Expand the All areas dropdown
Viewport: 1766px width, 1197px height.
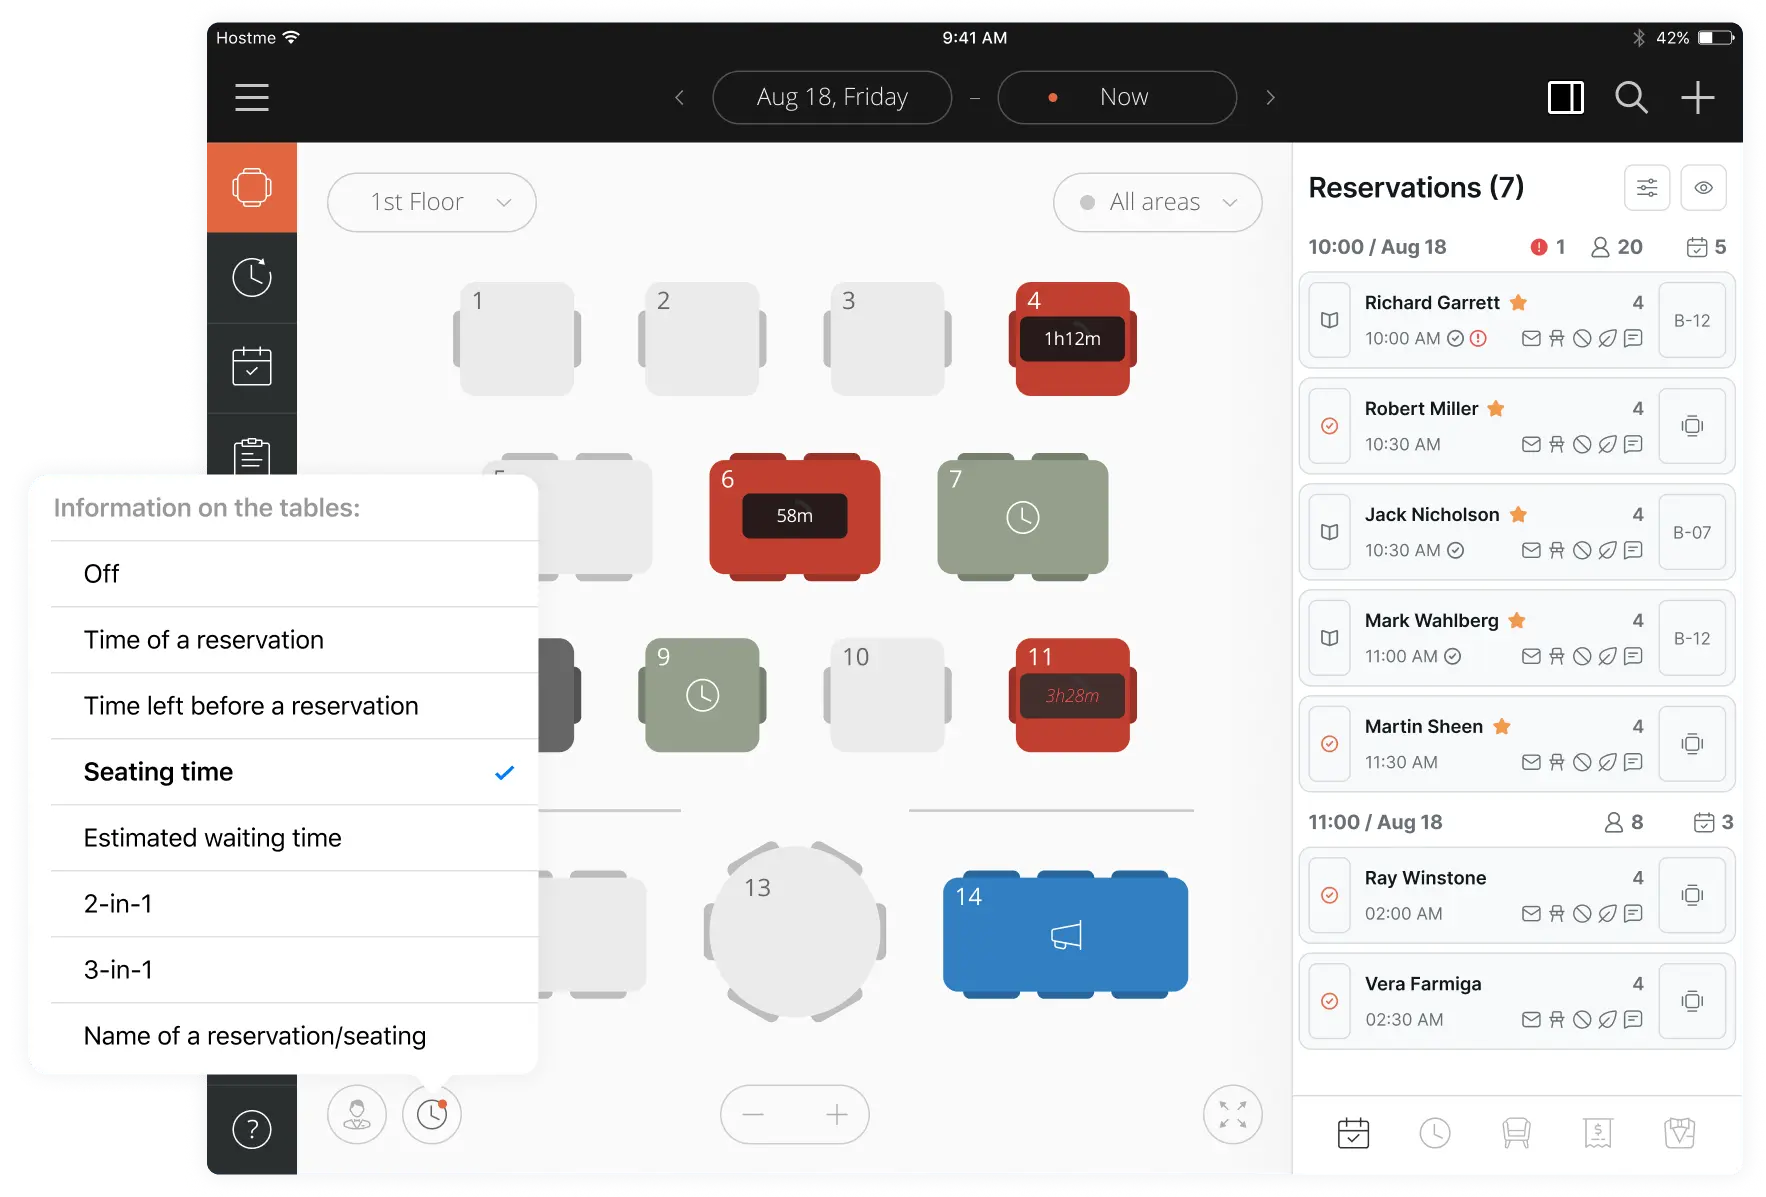[1158, 202]
